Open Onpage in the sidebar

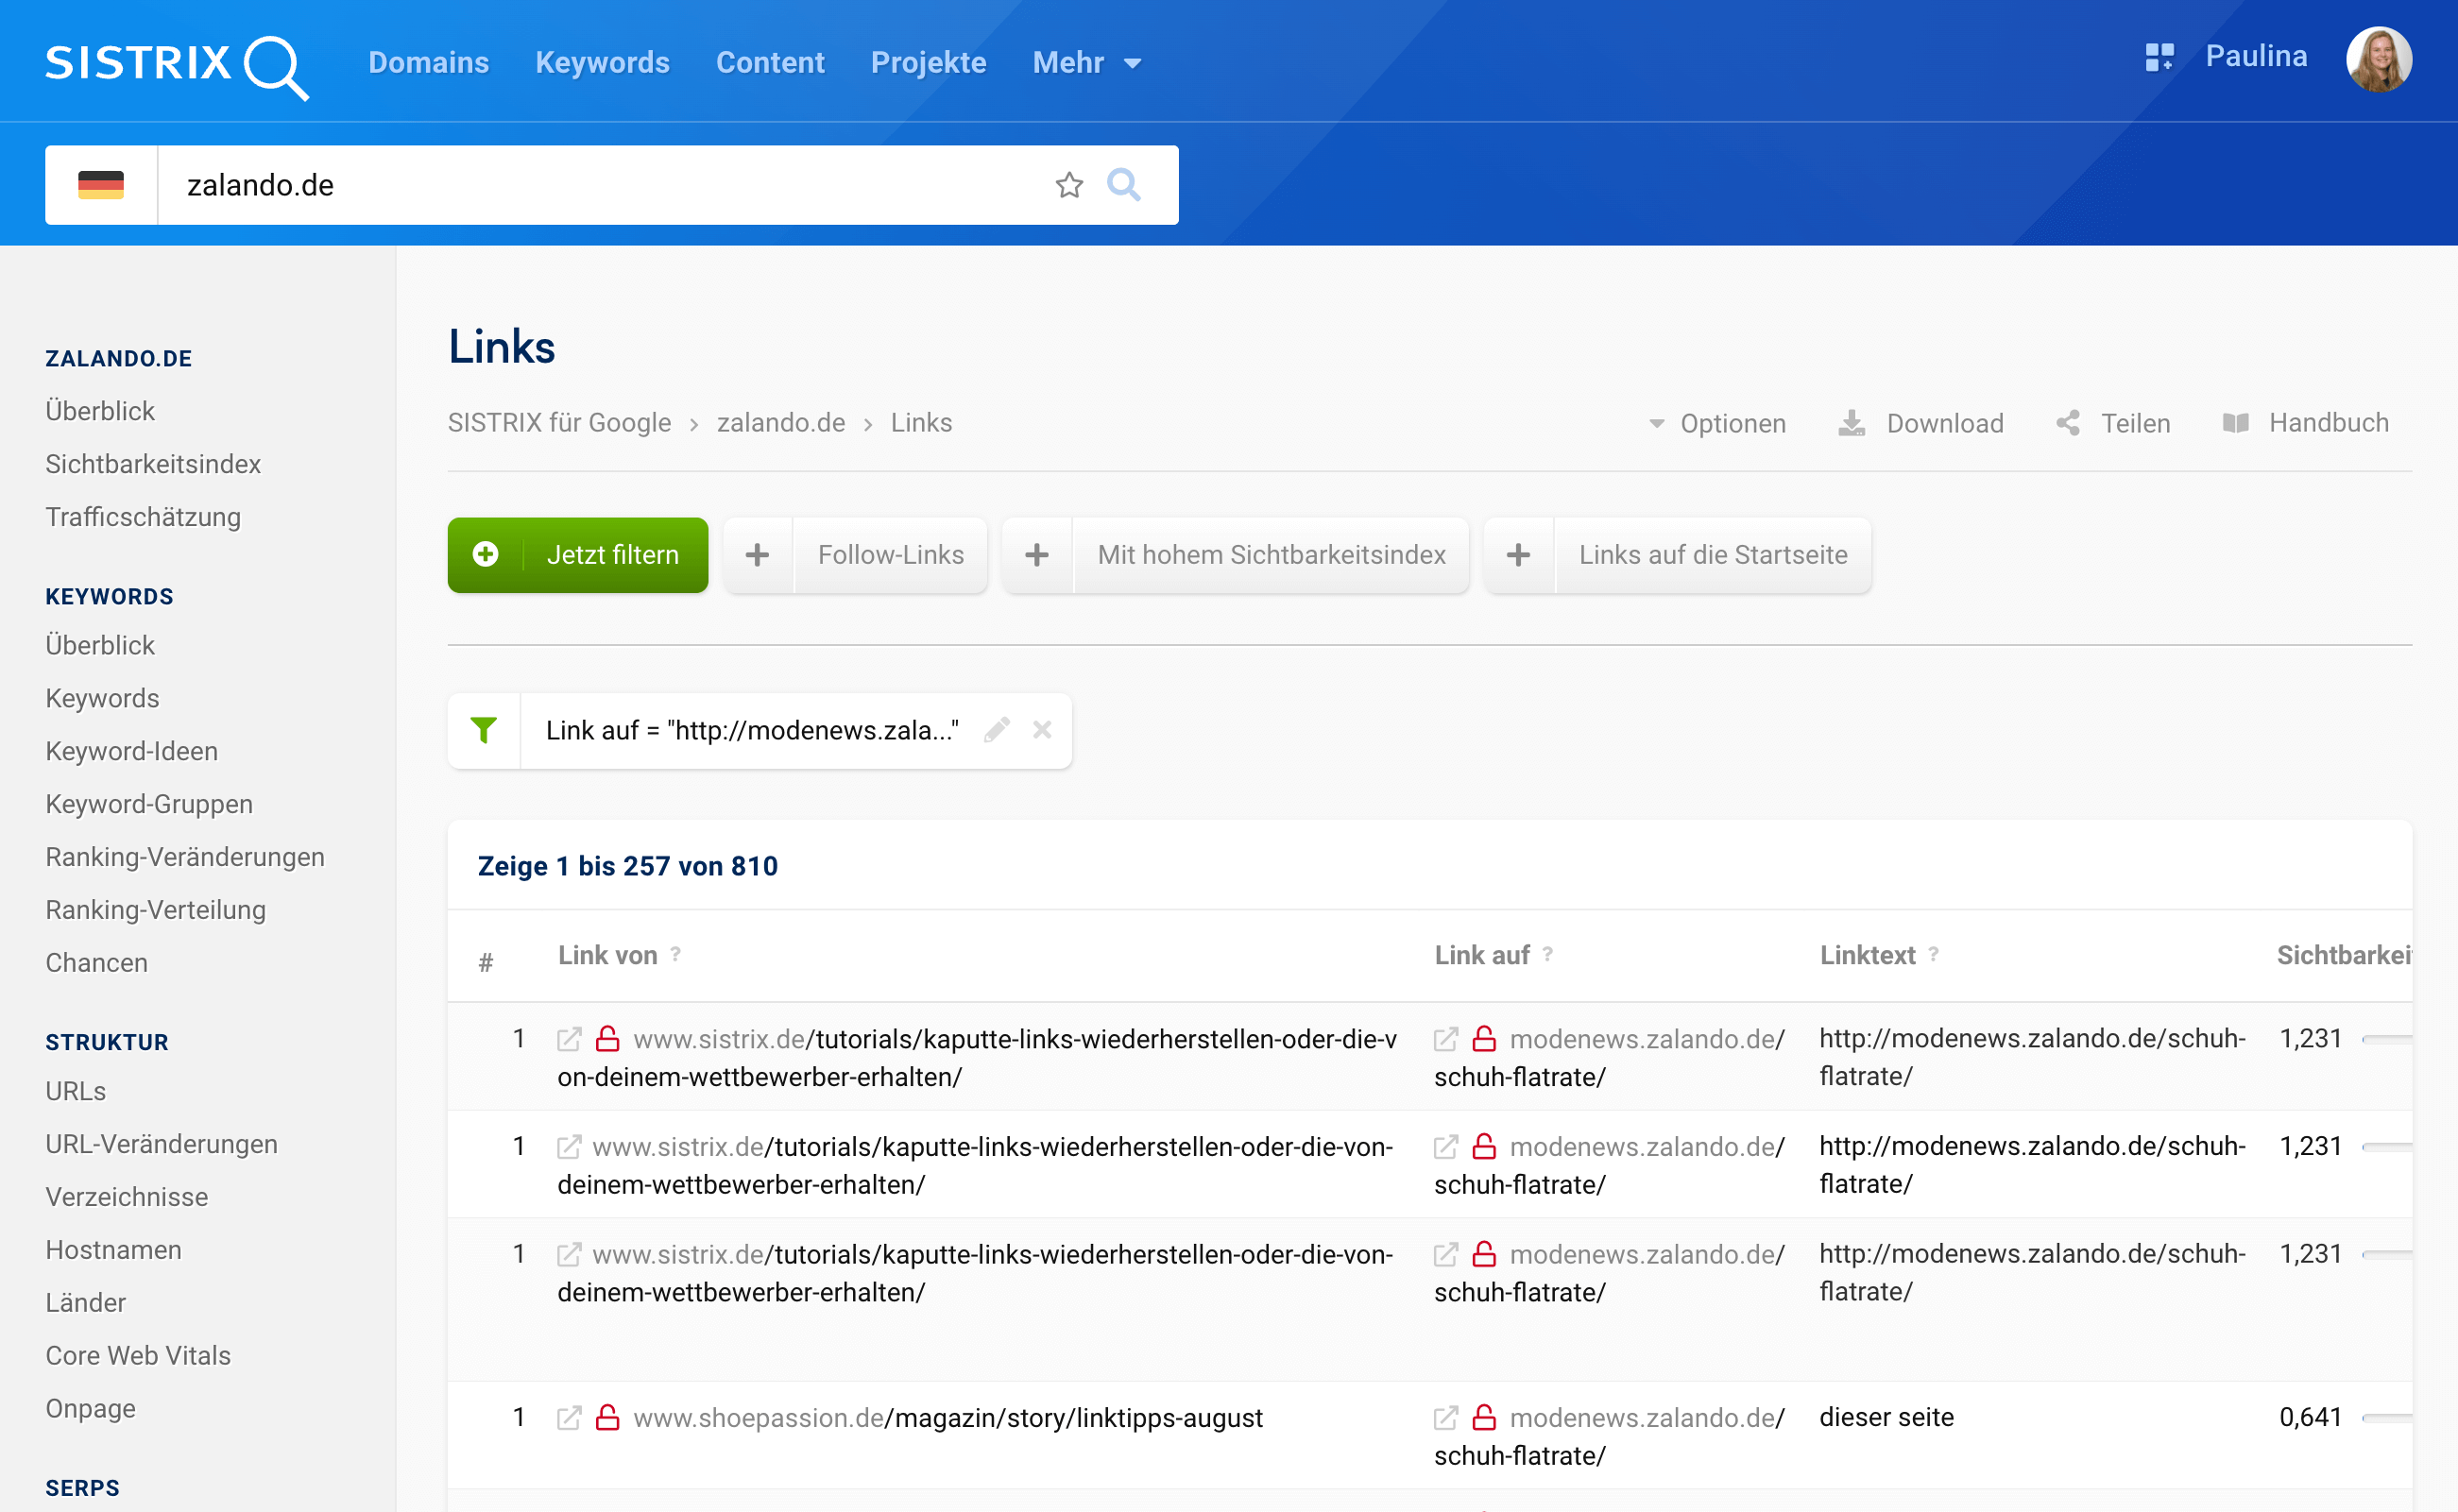click(90, 1409)
